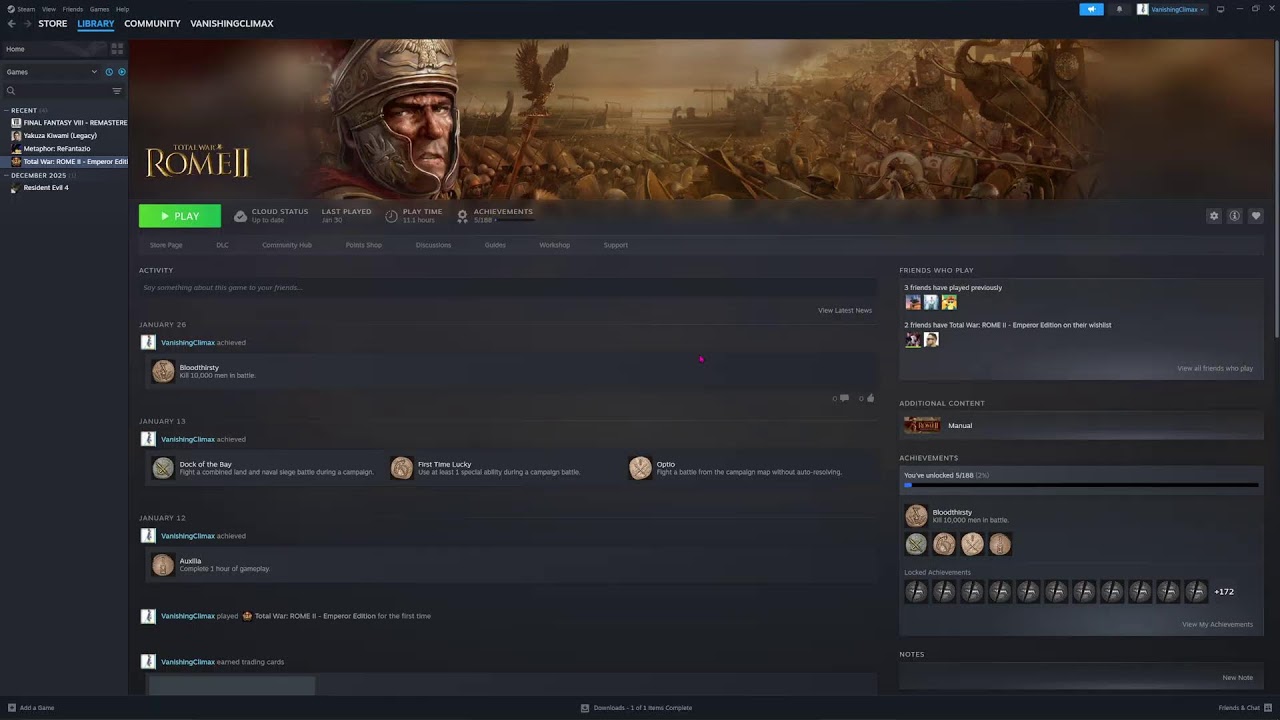Open the Guides link
Image resolution: width=1280 pixels, height=720 pixels.
[495, 245]
